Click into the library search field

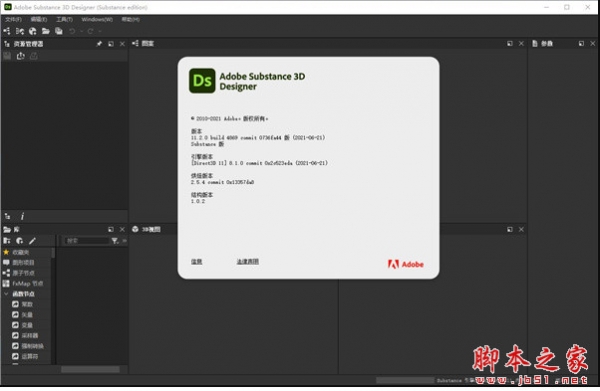point(86,241)
